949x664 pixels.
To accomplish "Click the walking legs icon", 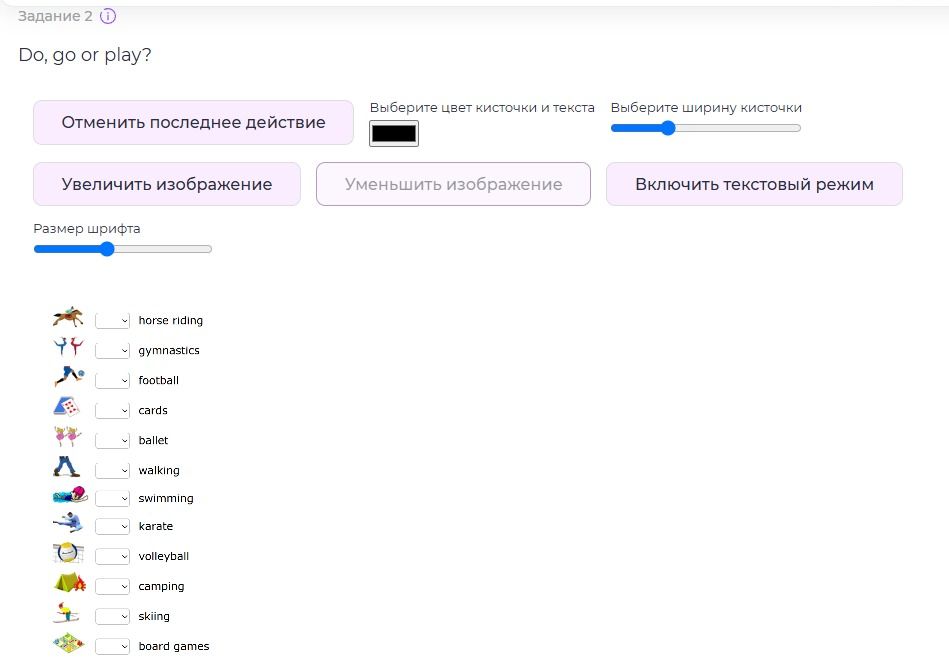I will 67,466.
